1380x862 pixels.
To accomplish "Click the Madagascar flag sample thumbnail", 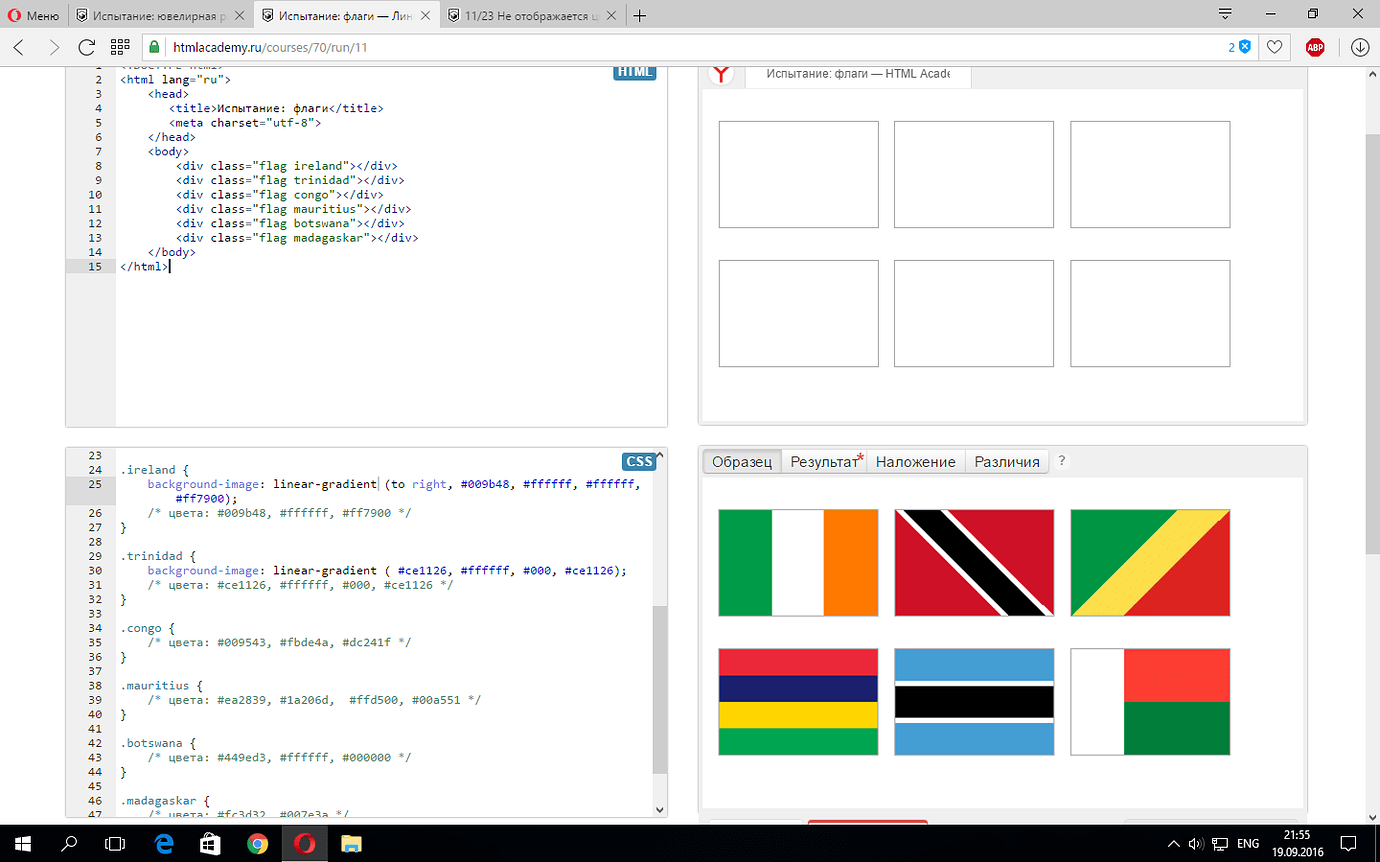I will pos(1150,702).
